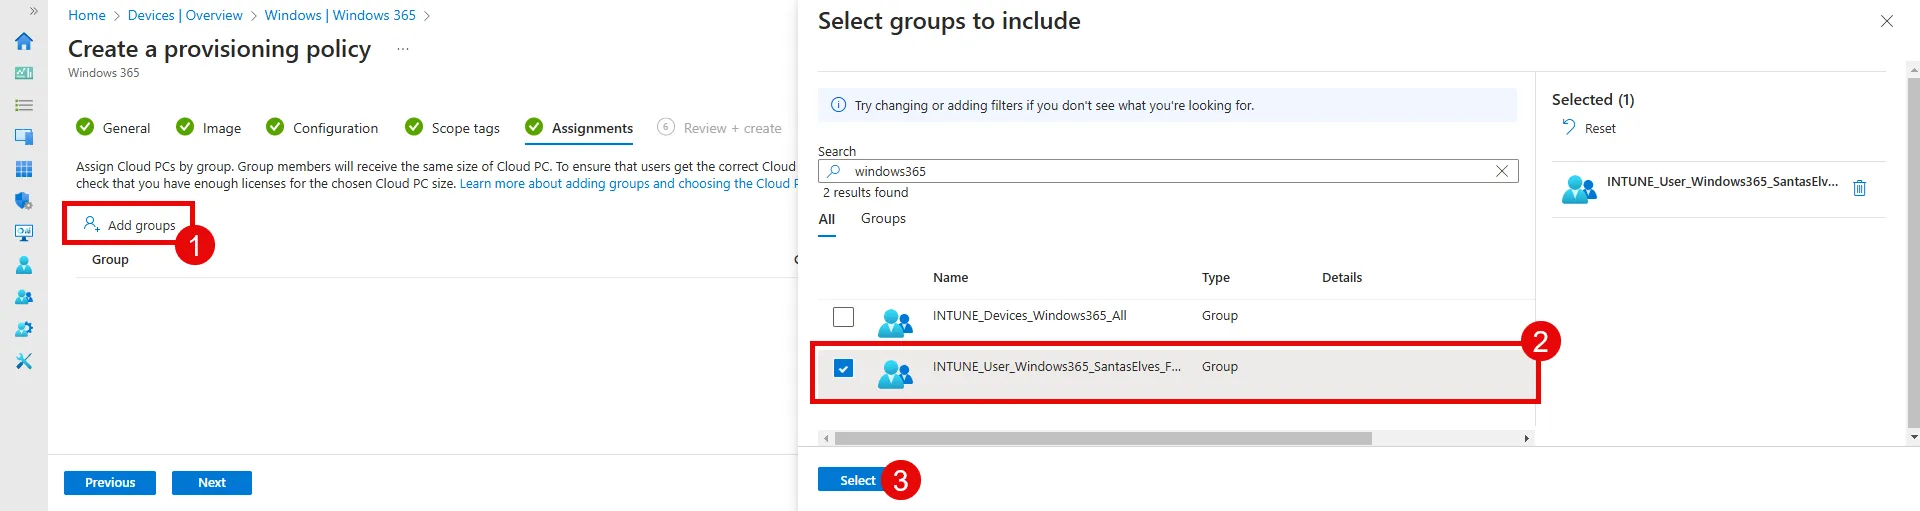Open the ellipsis menu beside page title

[403, 49]
